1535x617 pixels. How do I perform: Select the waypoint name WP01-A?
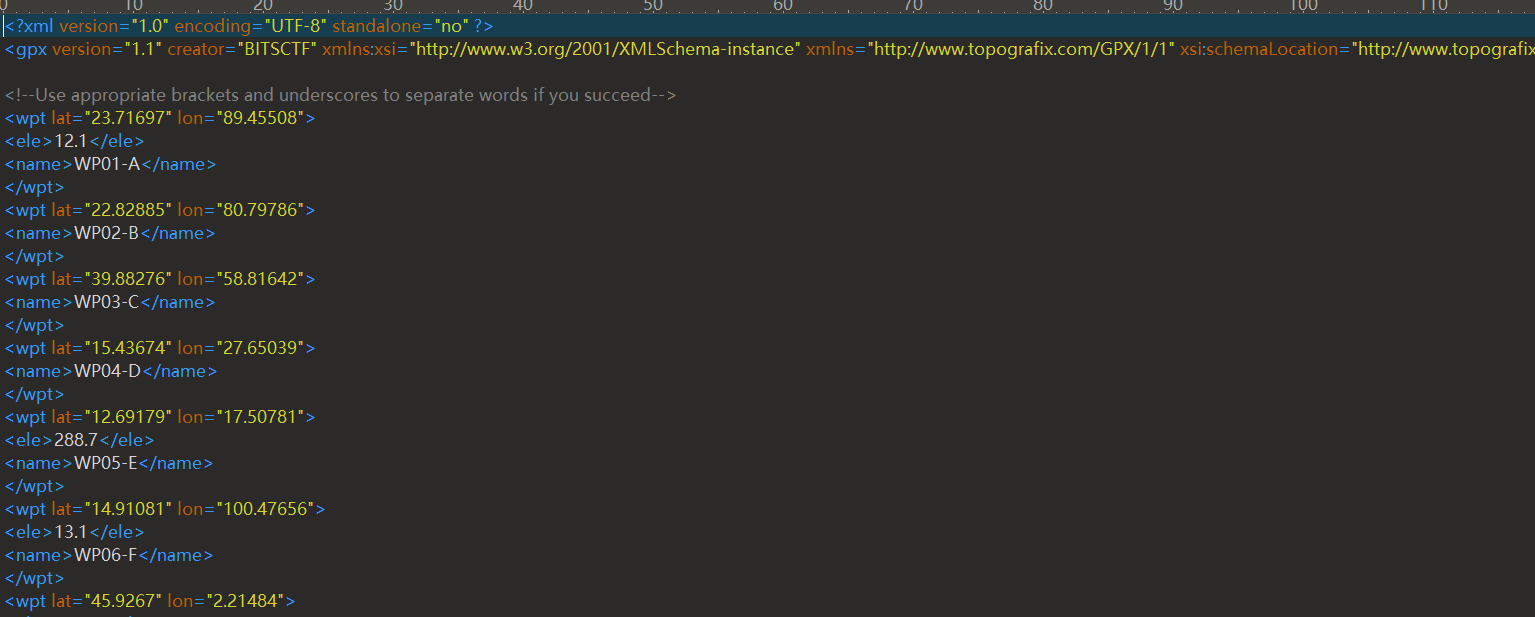click(x=107, y=164)
